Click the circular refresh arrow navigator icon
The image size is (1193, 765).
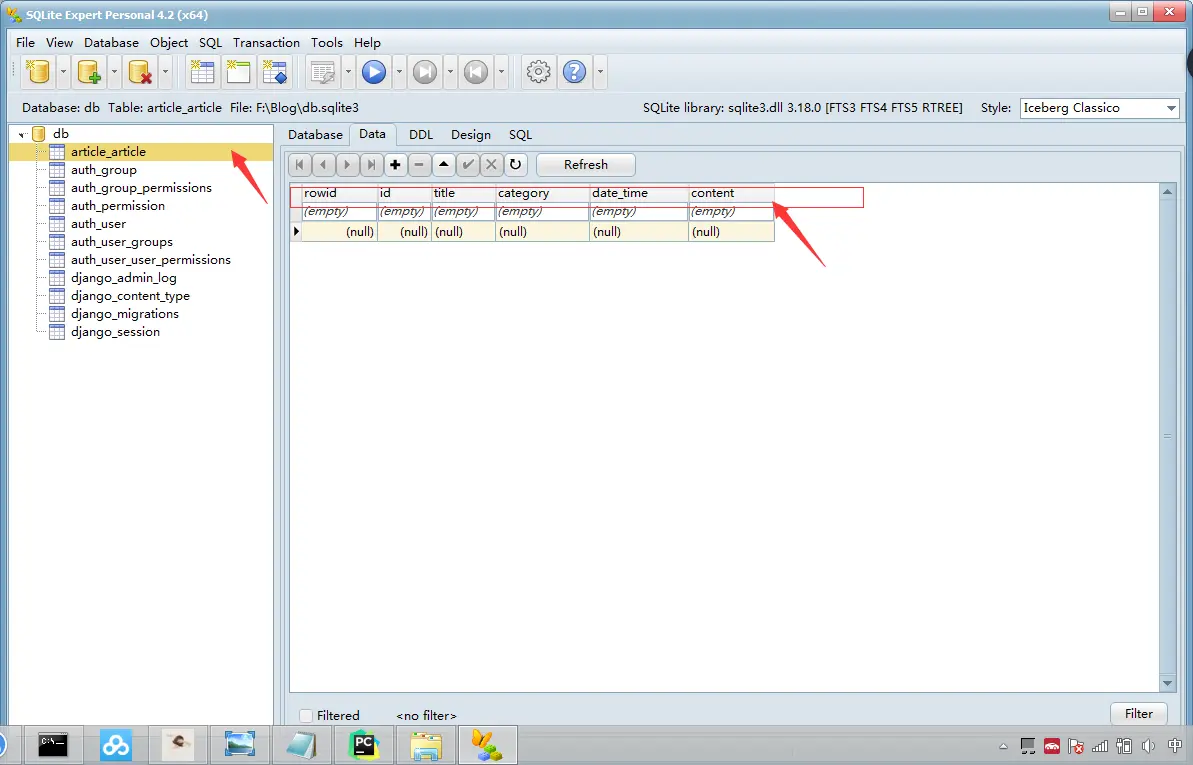tap(515, 164)
